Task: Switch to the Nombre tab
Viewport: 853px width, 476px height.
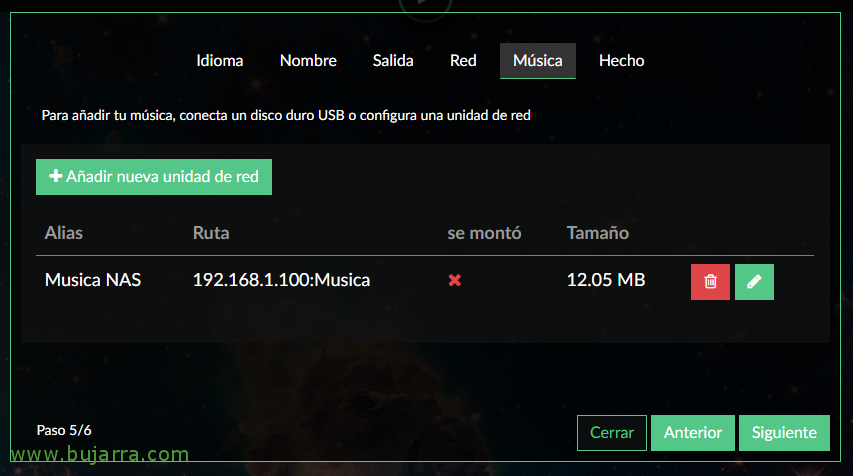Action: coord(308,60)
